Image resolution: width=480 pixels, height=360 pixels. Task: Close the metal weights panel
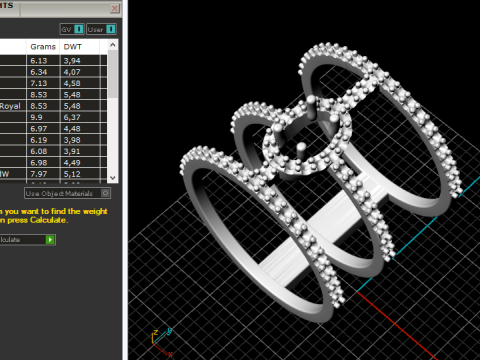click(x=115, y=8)
